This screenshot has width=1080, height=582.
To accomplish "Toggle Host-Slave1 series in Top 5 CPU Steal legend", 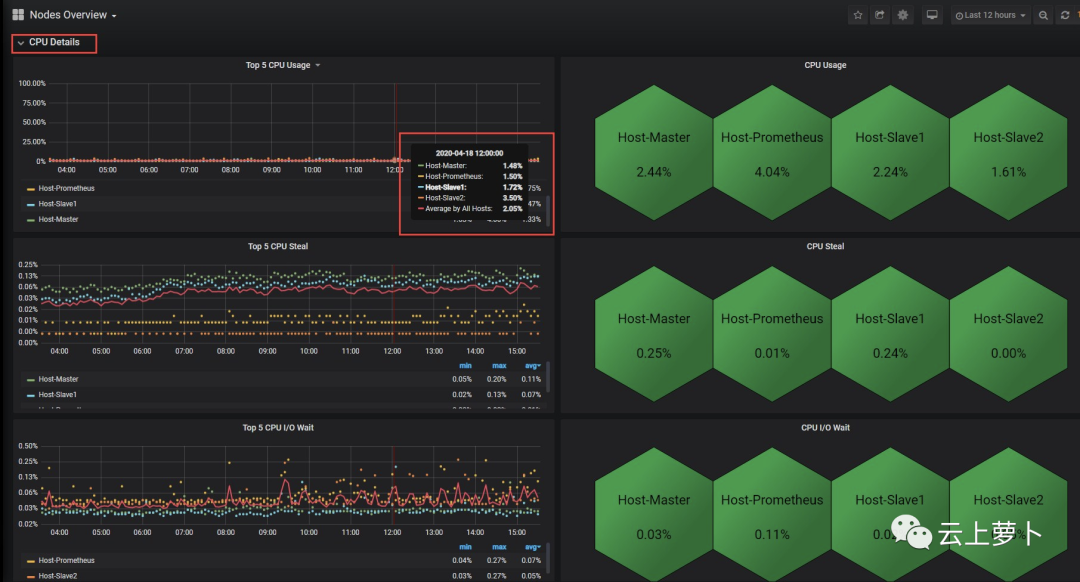I will (57, 395).
